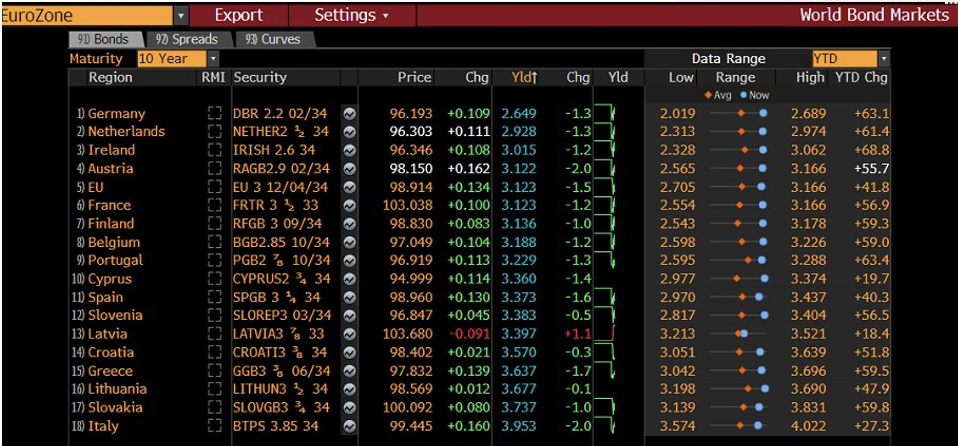Toggle RMI checkbox for Italy
This screenshot has width=958, height=446.
(x=214, y=426)
